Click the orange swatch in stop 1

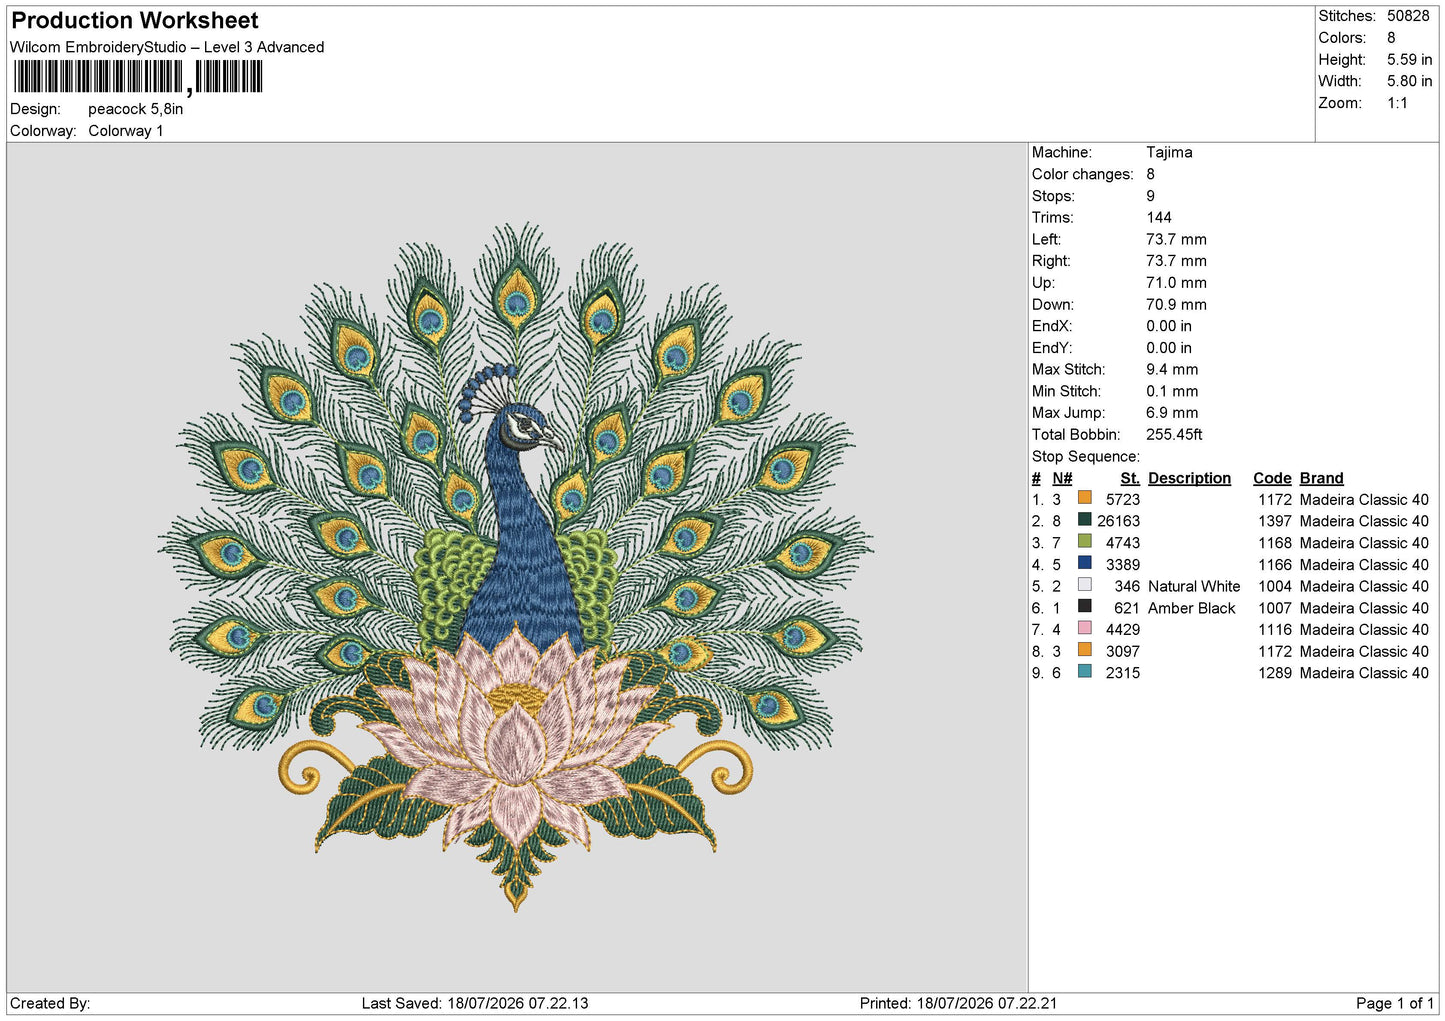(1085, 498)
